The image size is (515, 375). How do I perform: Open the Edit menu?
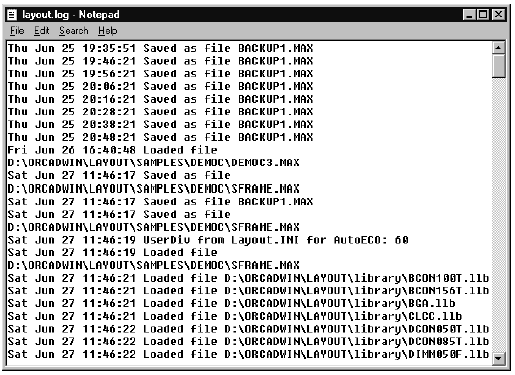(x=42, y=31)
